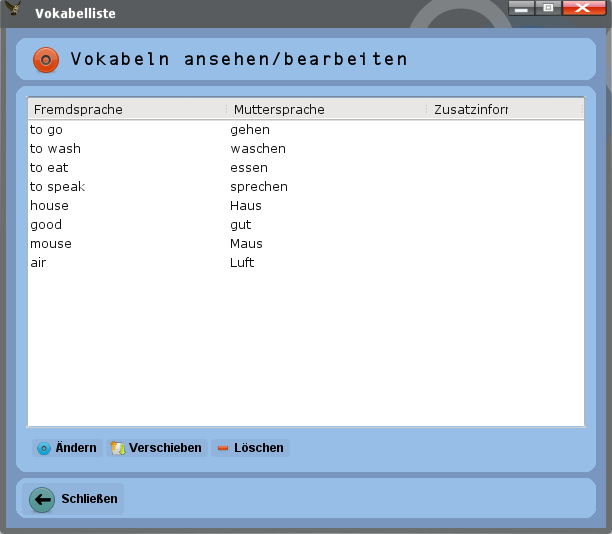The image size is (612, 534).
Task: Click the translation 'gehen'
Action: [250, 130]
